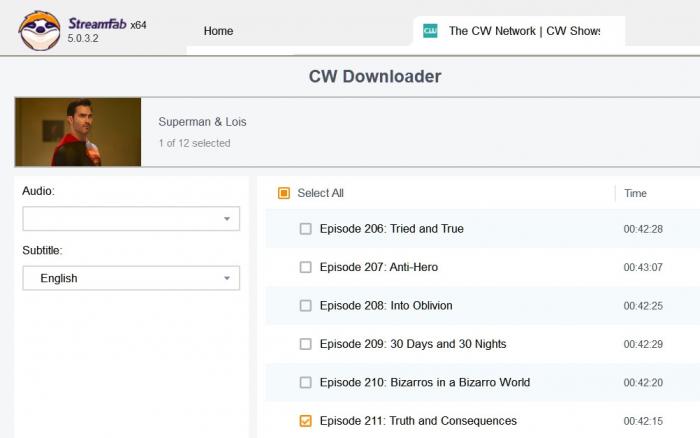
Task: Click the 00:42:29 duration
Action: tap(643, 344)
